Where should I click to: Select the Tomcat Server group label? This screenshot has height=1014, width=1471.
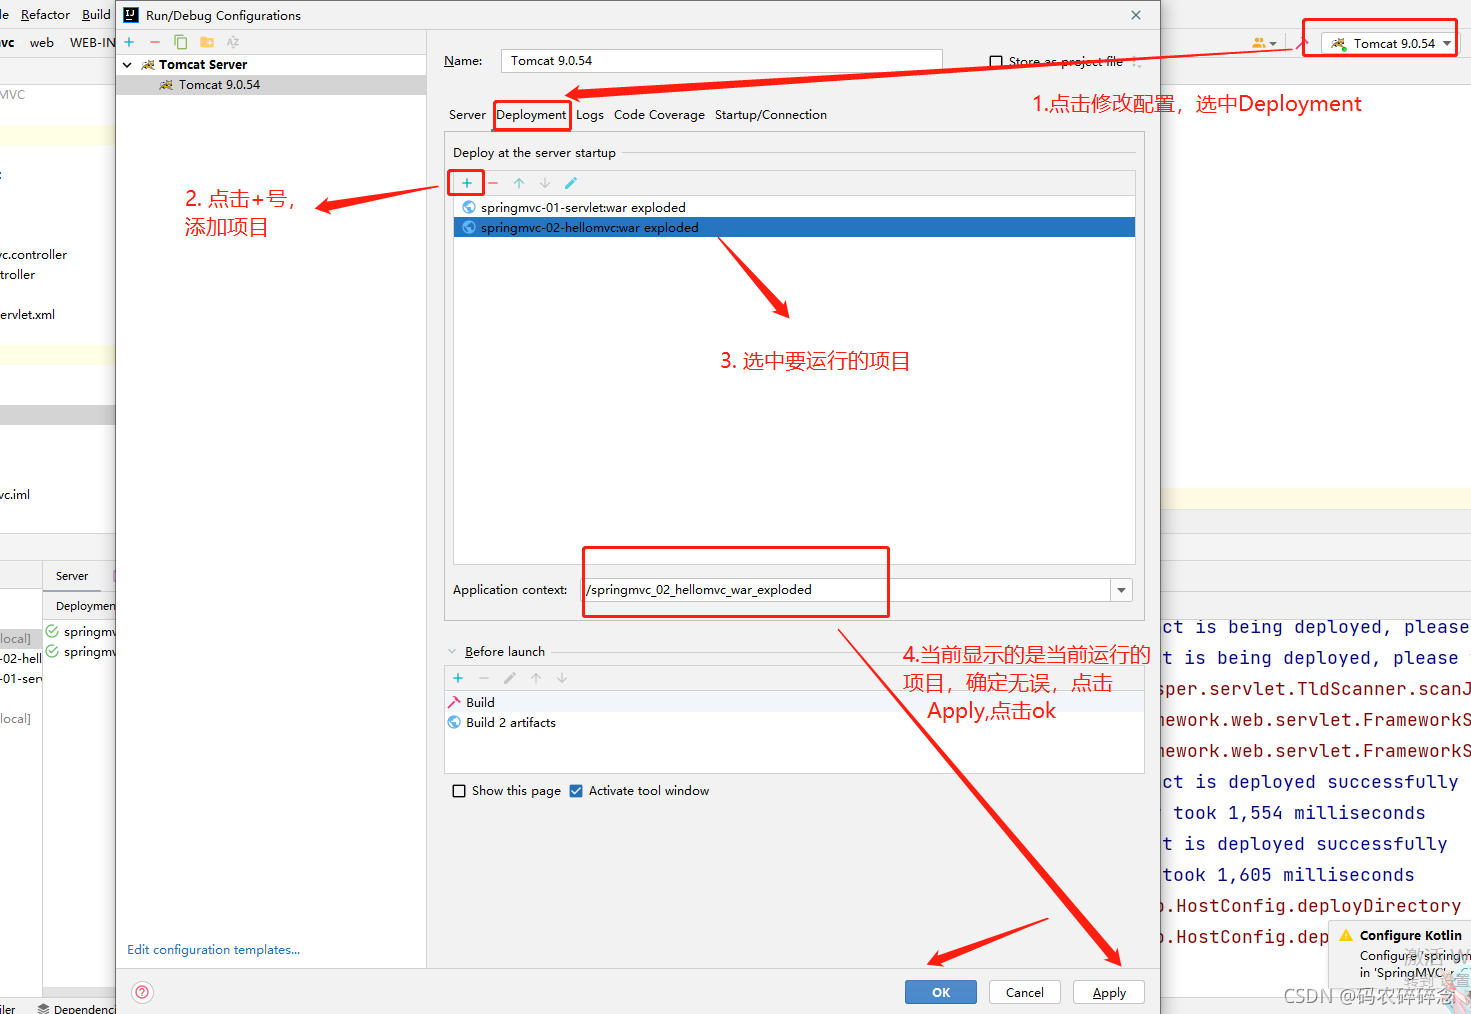(202, 65)
